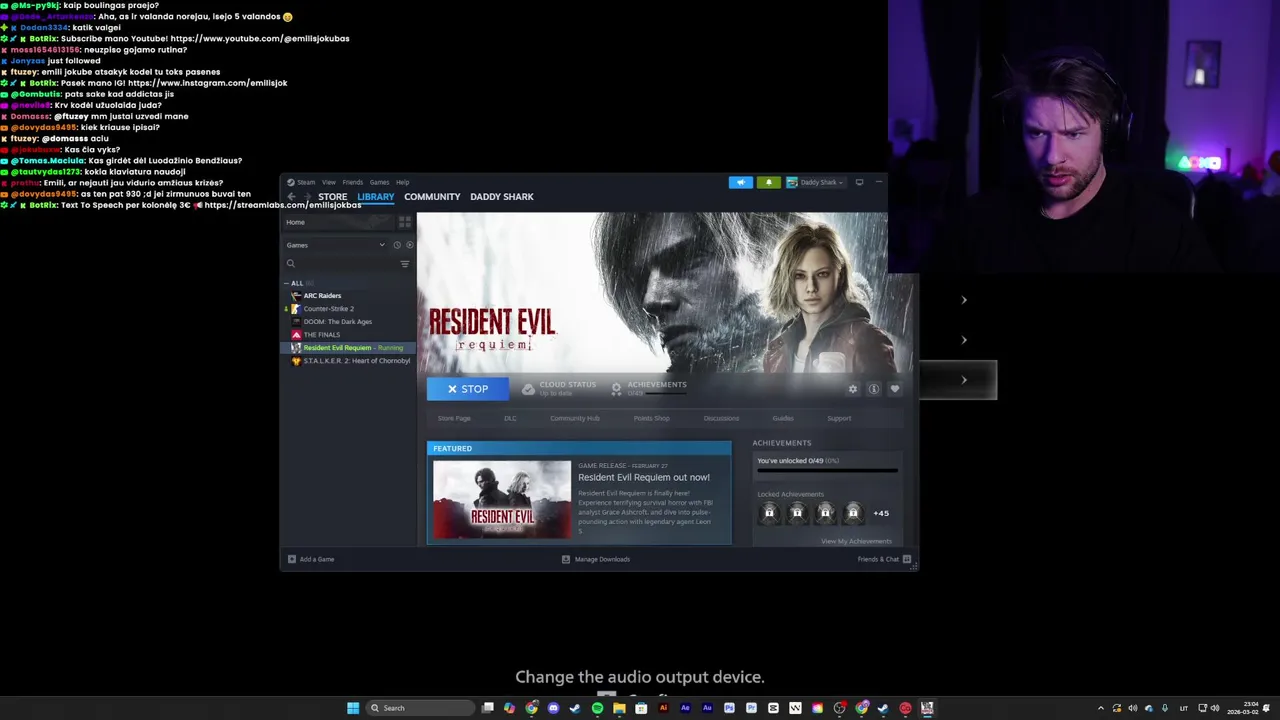1280x720 pixels.
Task: Click the first locked achievement icon
Action: pos(769,513)
